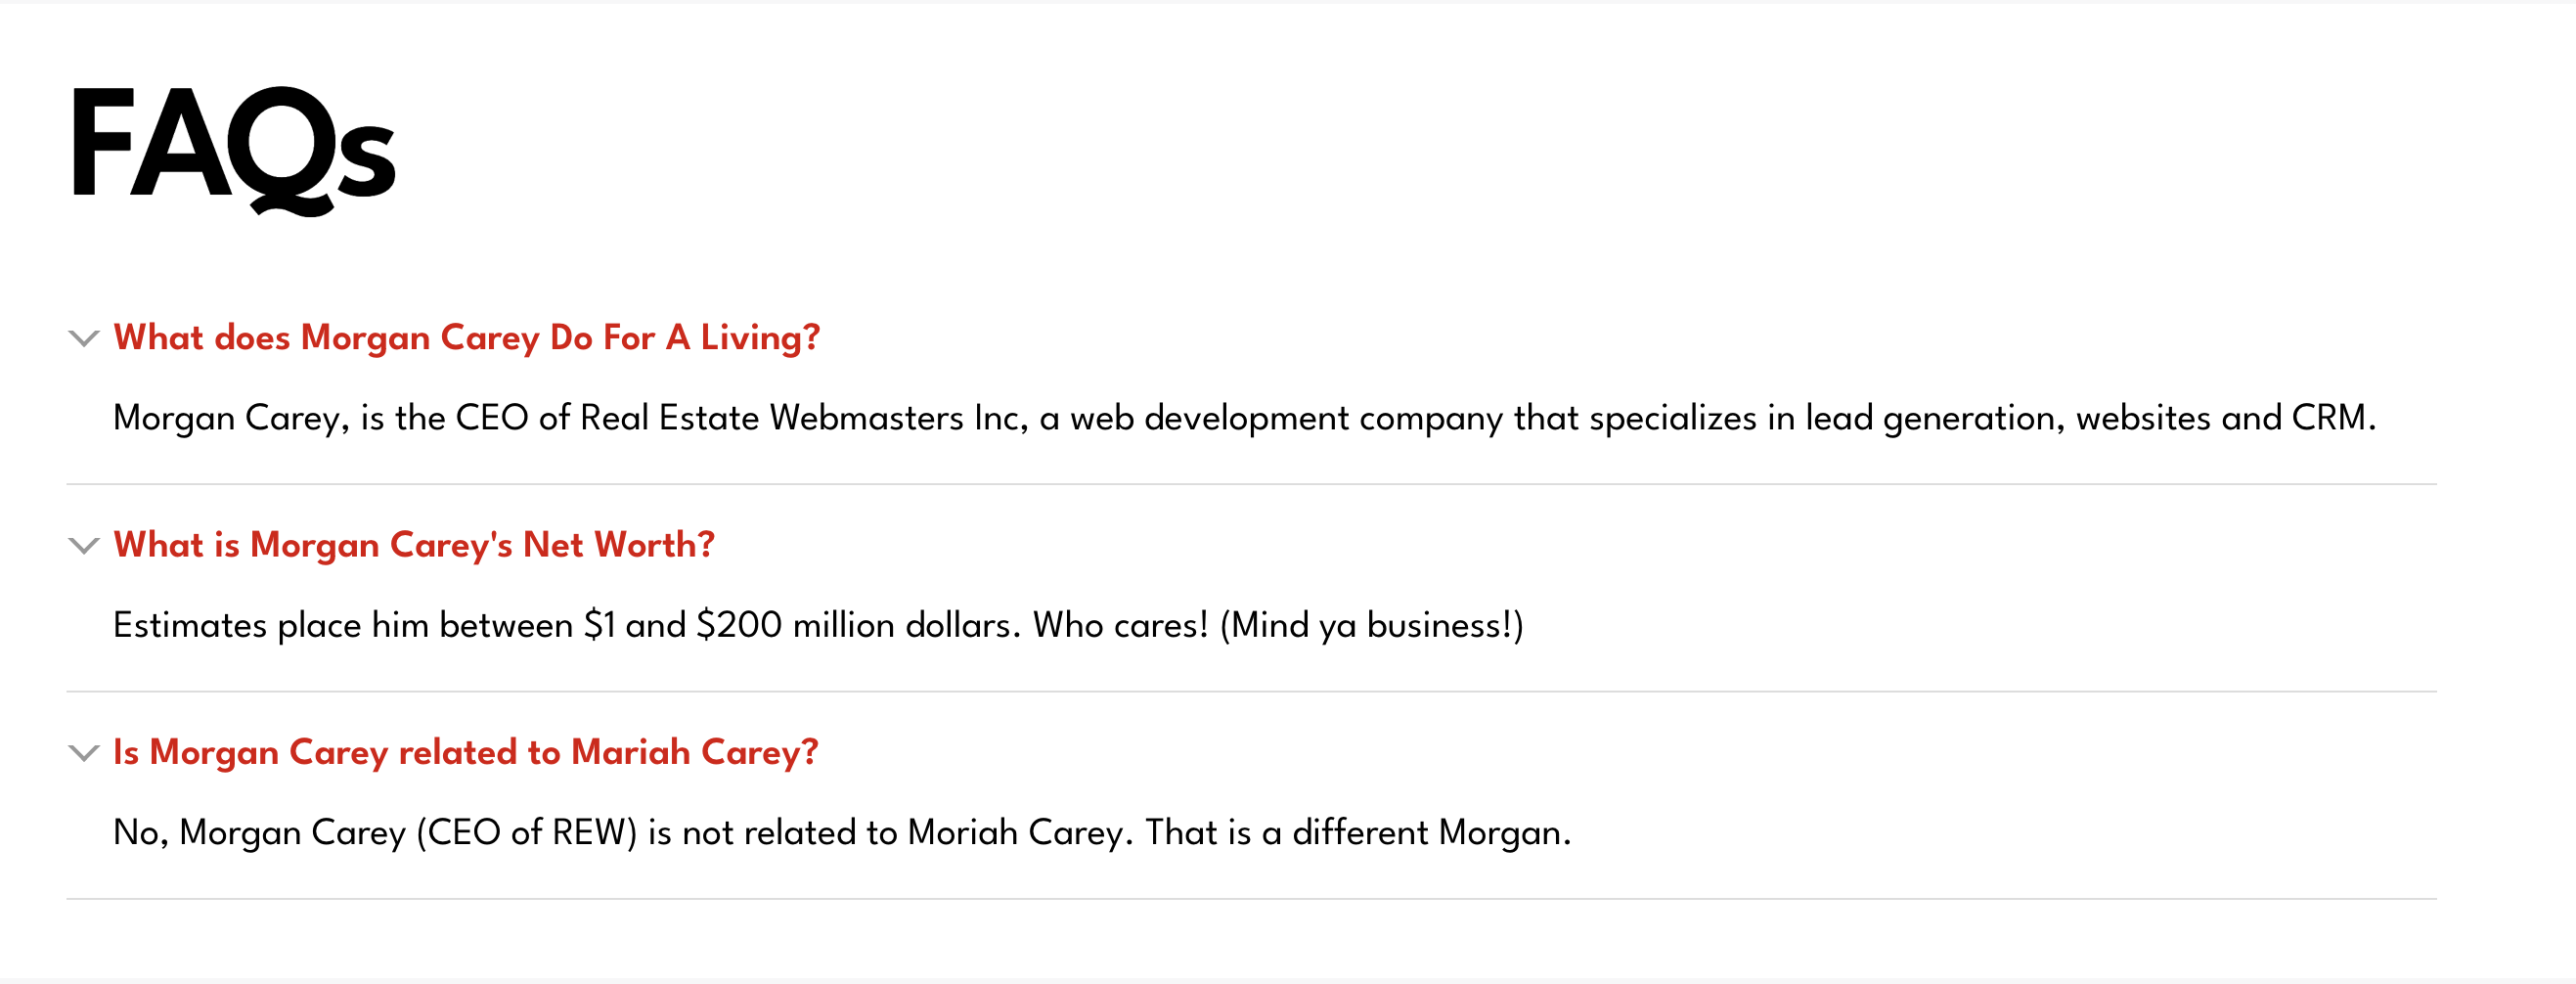Click the answer about Real Estate Webmasters Inc

[x=1244, y=418]
